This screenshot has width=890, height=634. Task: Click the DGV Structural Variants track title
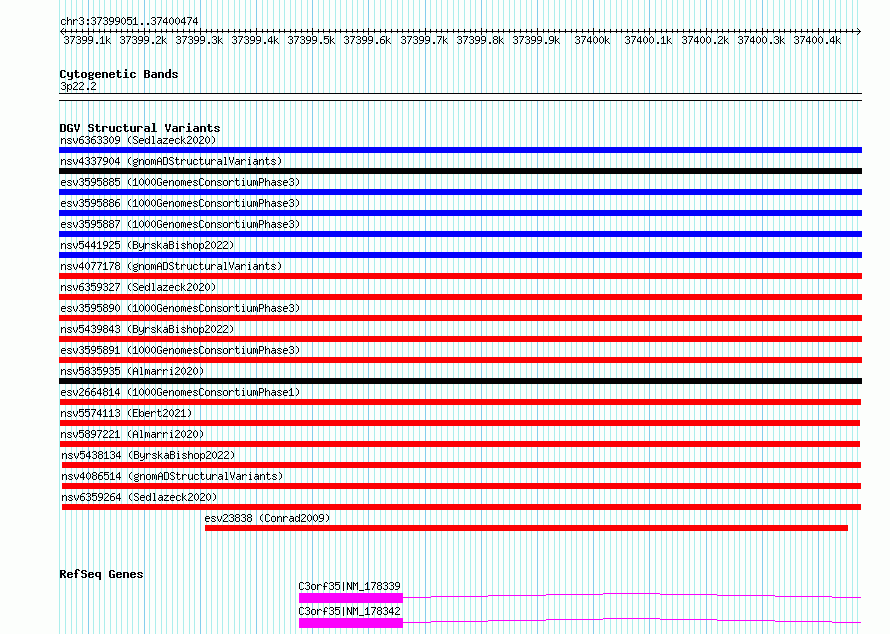[x=140, y=128]
